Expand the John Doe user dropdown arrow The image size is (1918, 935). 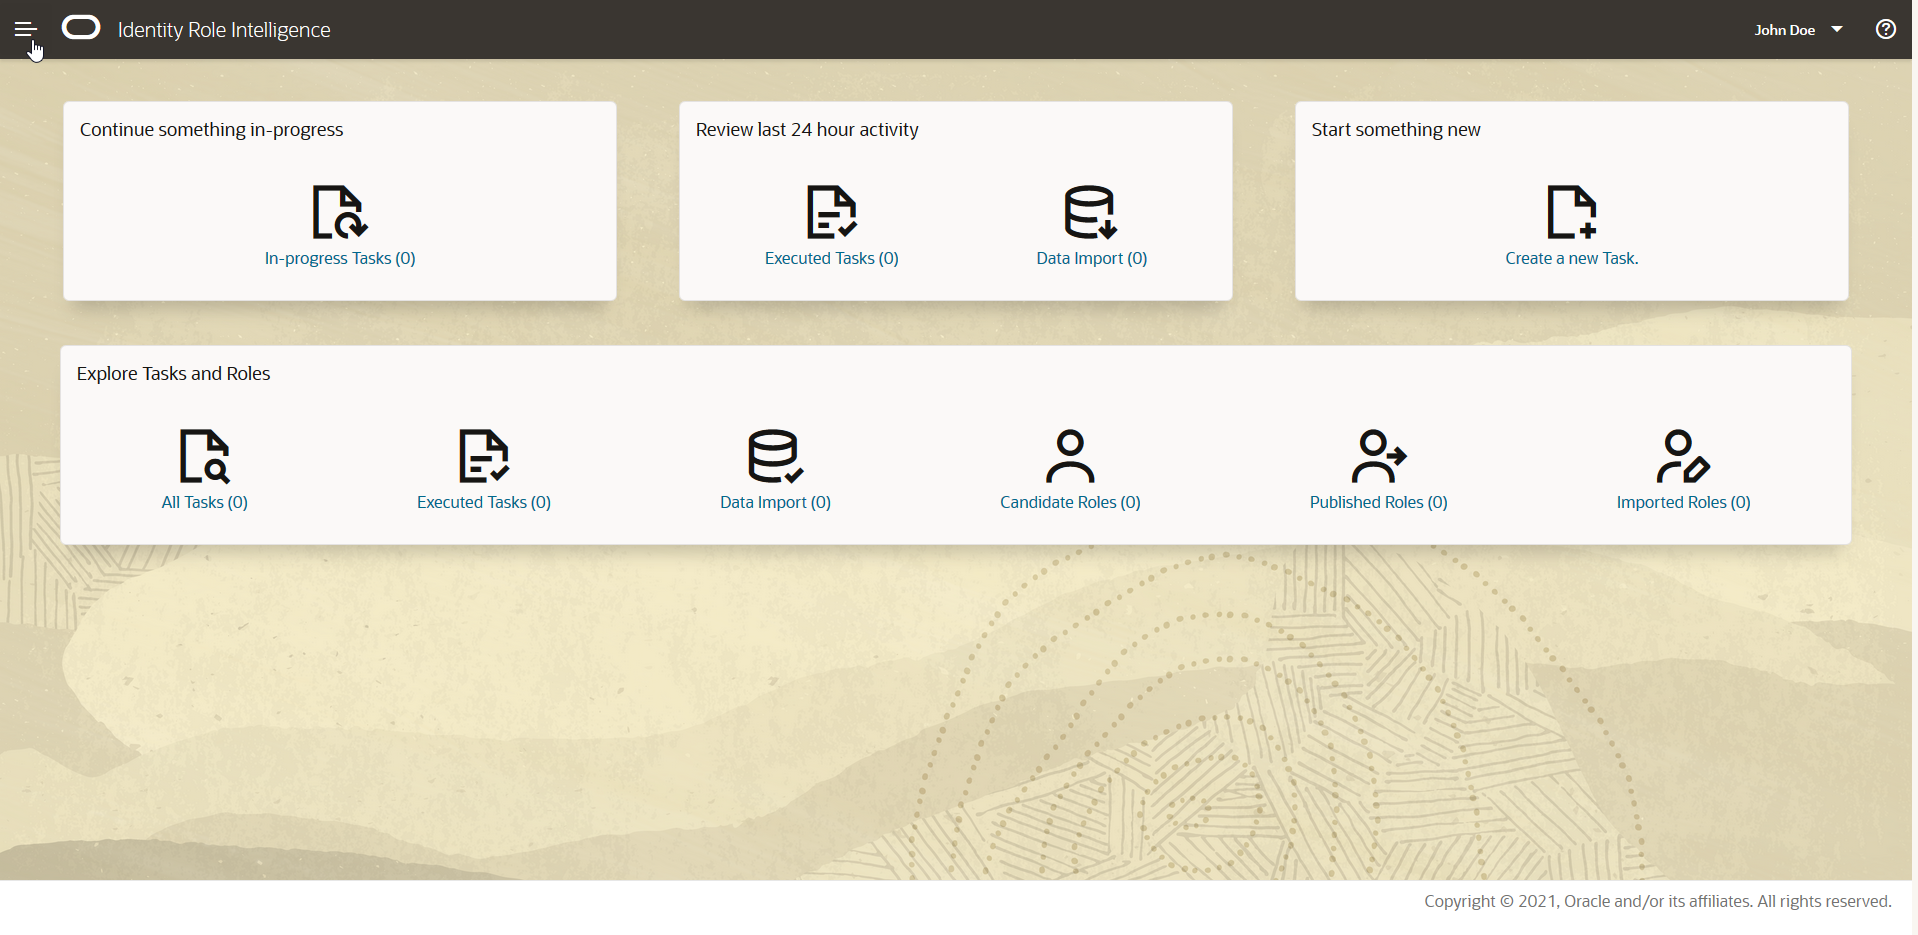tap(1837, 29)
